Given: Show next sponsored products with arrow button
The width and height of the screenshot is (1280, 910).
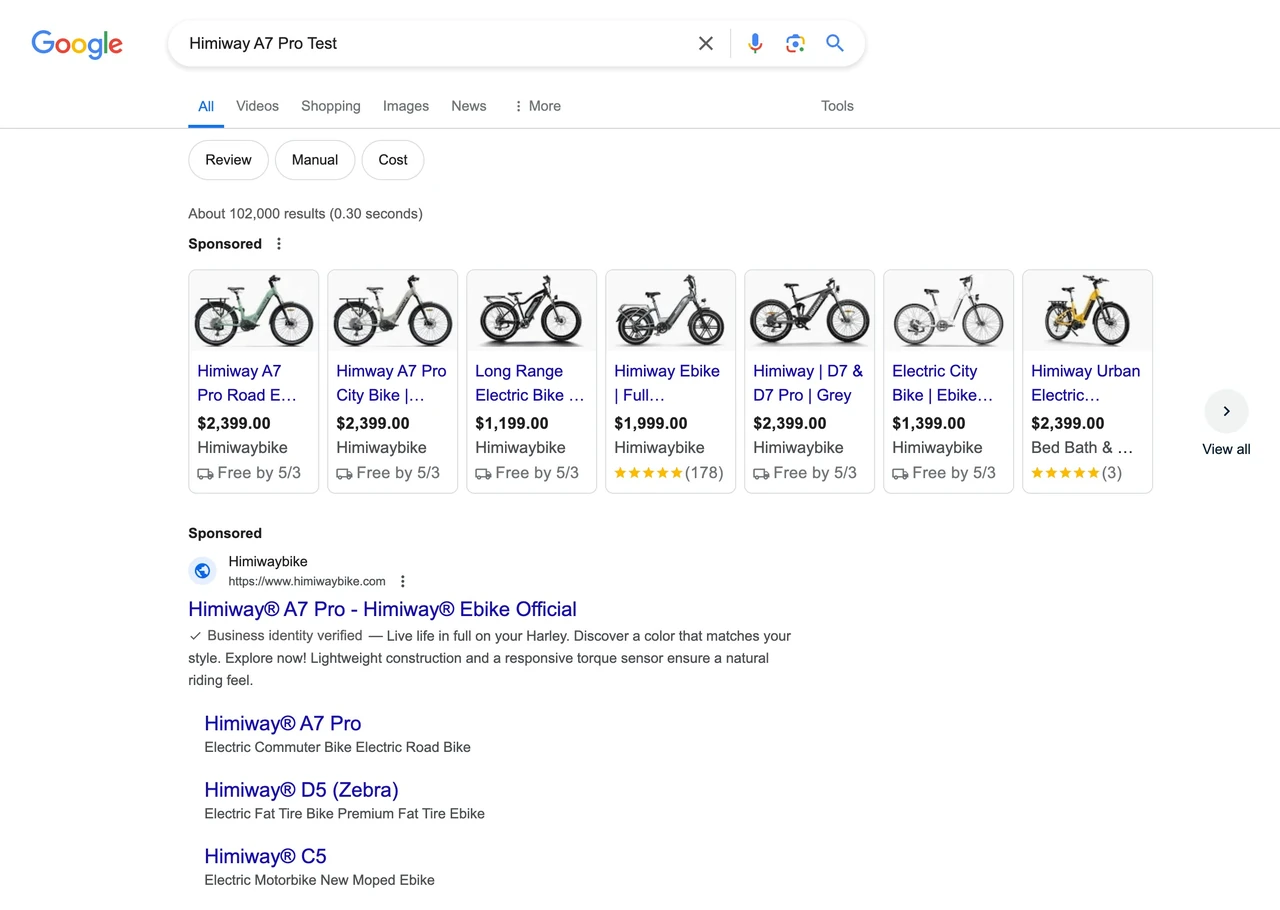Looking at the screenshot, I should (1226, 411).
